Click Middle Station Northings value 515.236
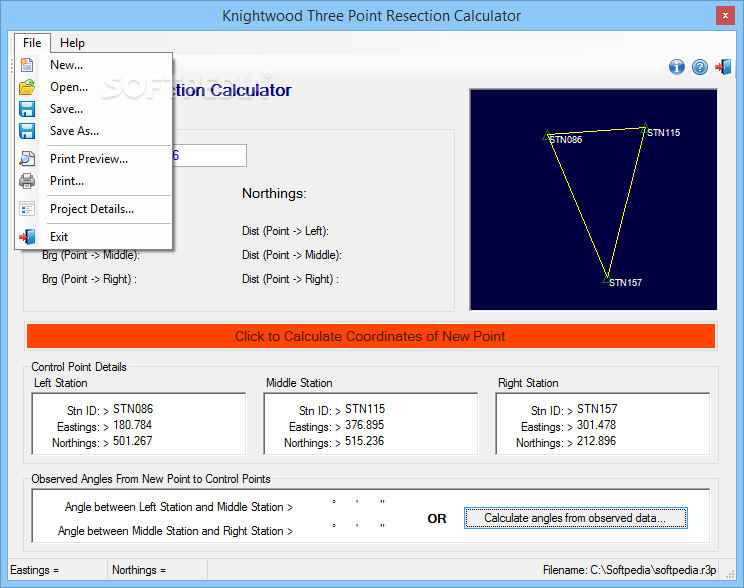This screenshot has height=588, width=744. point(364,441)
